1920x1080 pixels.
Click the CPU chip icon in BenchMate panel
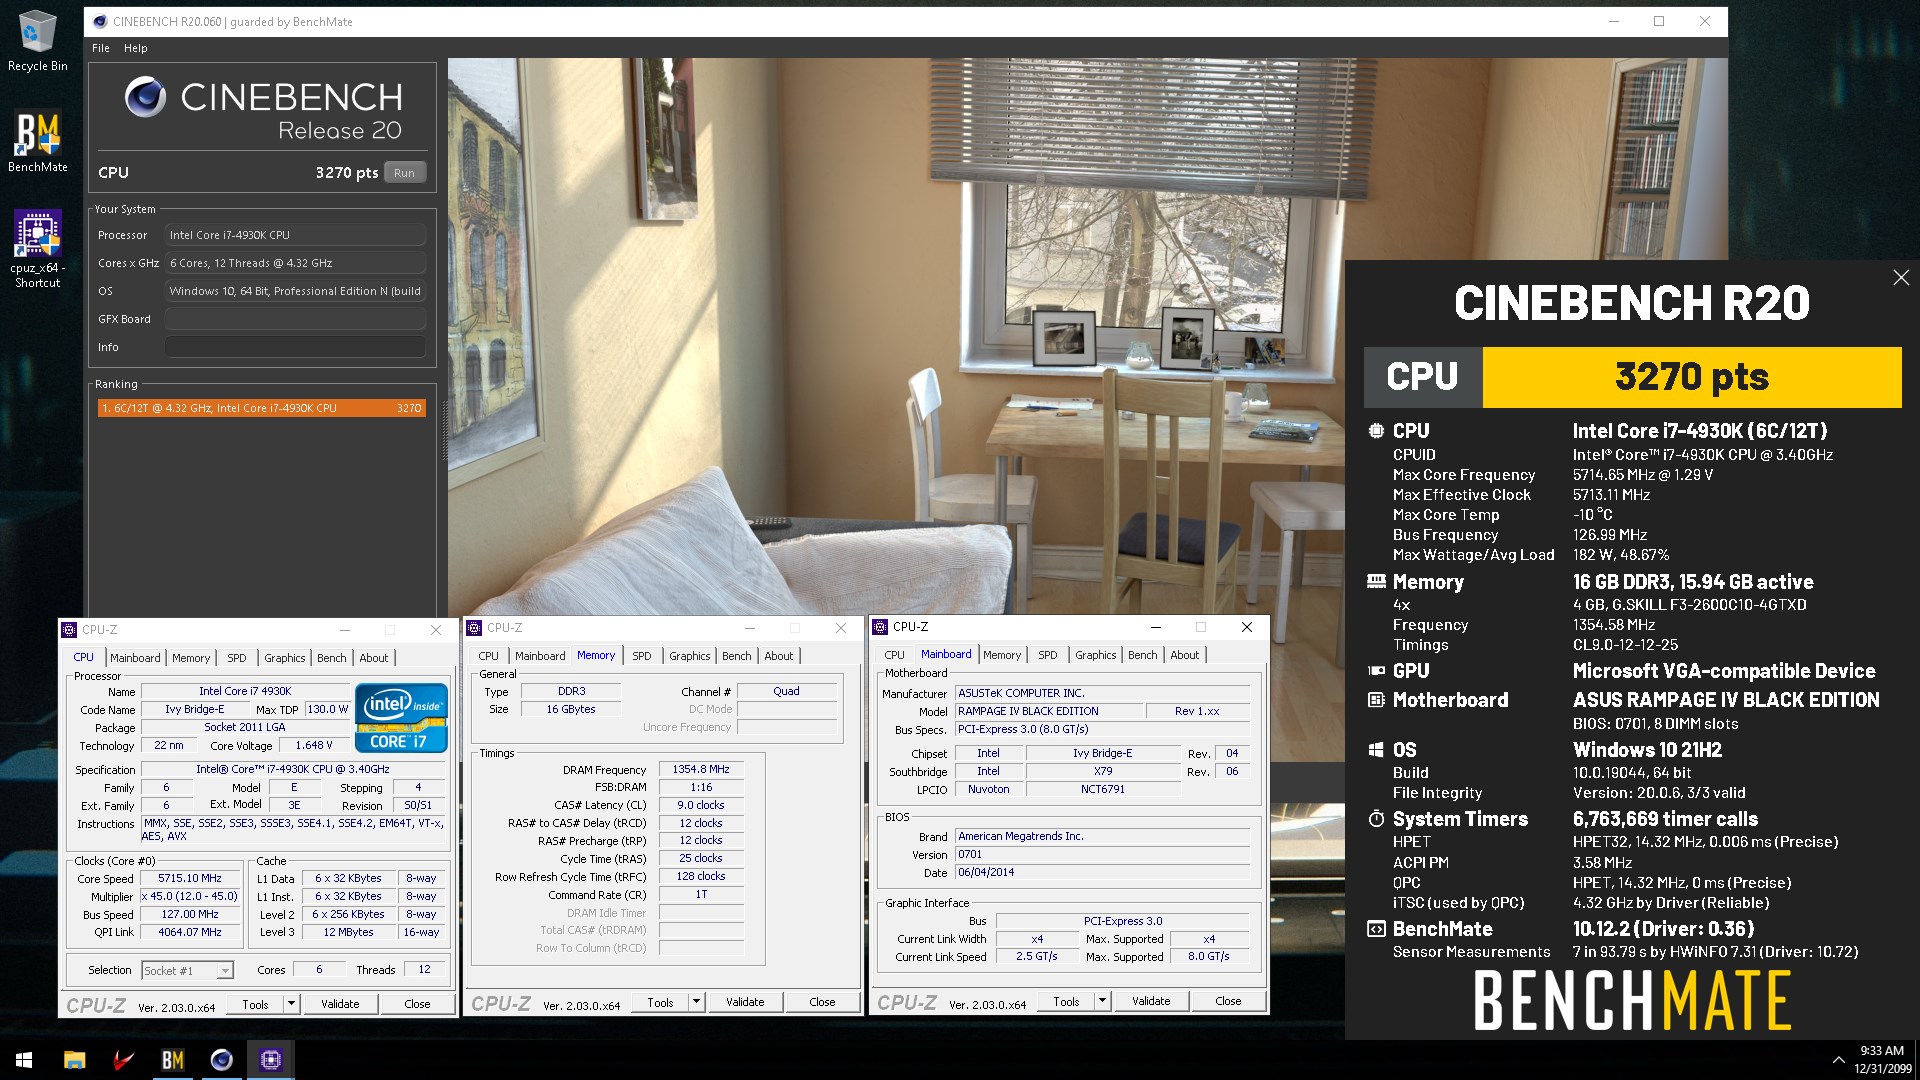[x=1376, y=431]
